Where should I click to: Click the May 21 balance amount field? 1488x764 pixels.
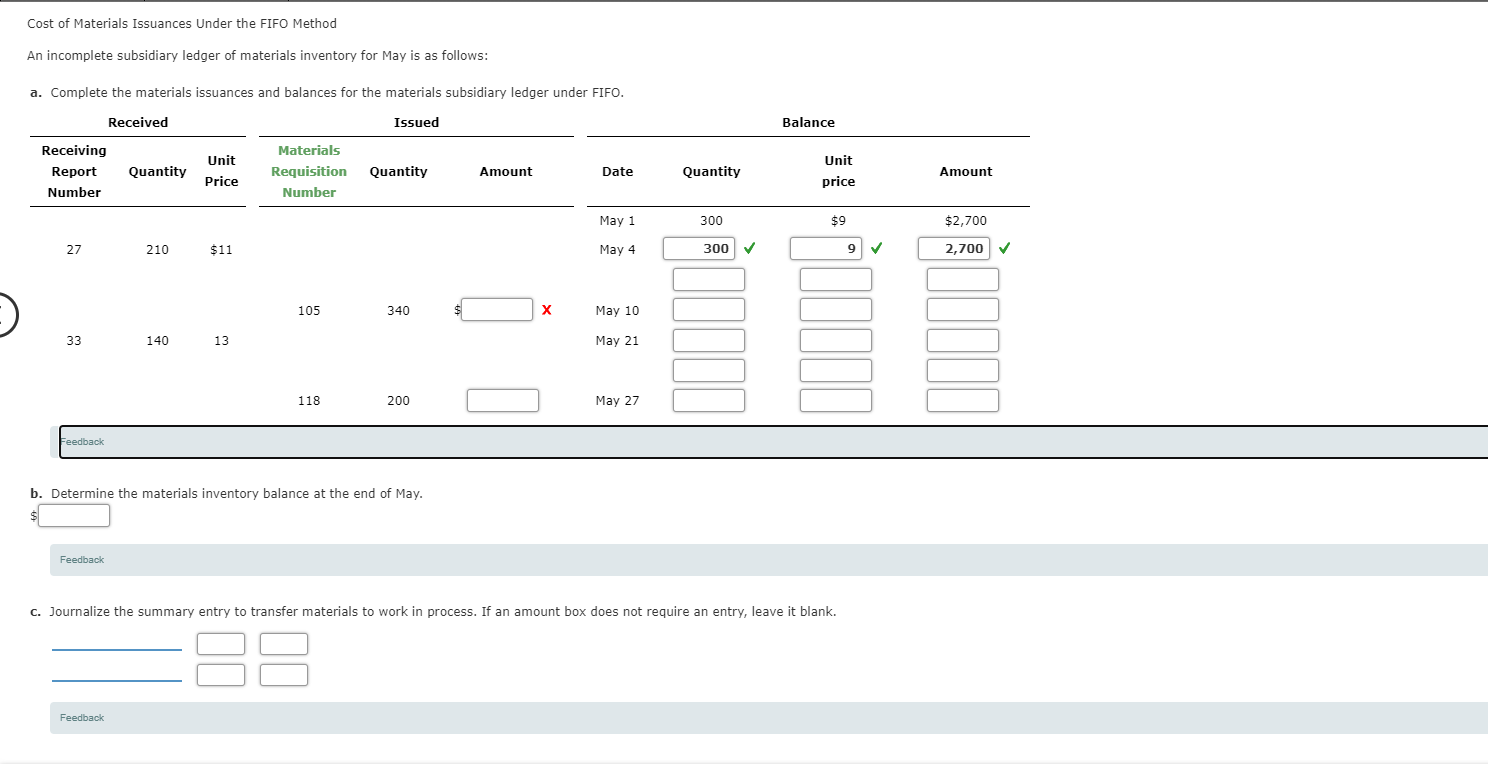pyautogui.click(x=963, y=340)
